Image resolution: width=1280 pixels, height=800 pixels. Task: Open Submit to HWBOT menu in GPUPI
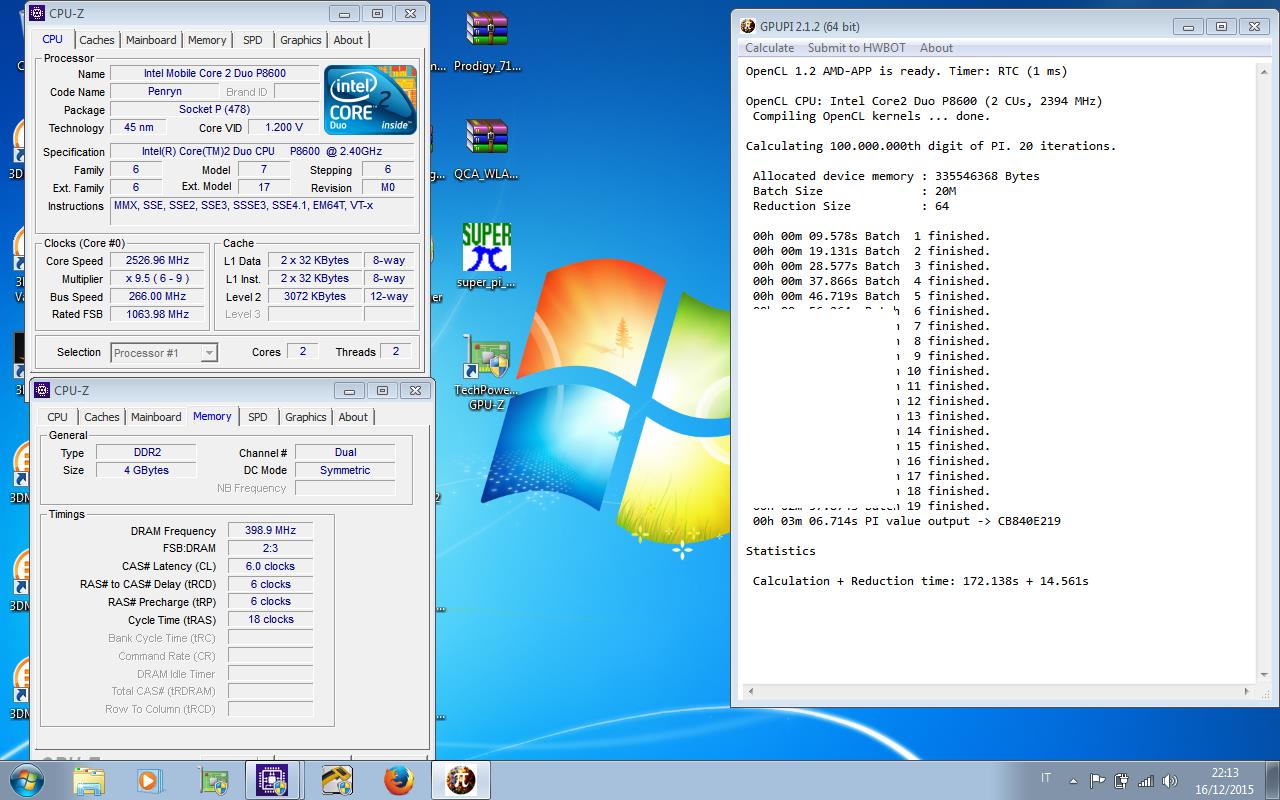(855, 48)
